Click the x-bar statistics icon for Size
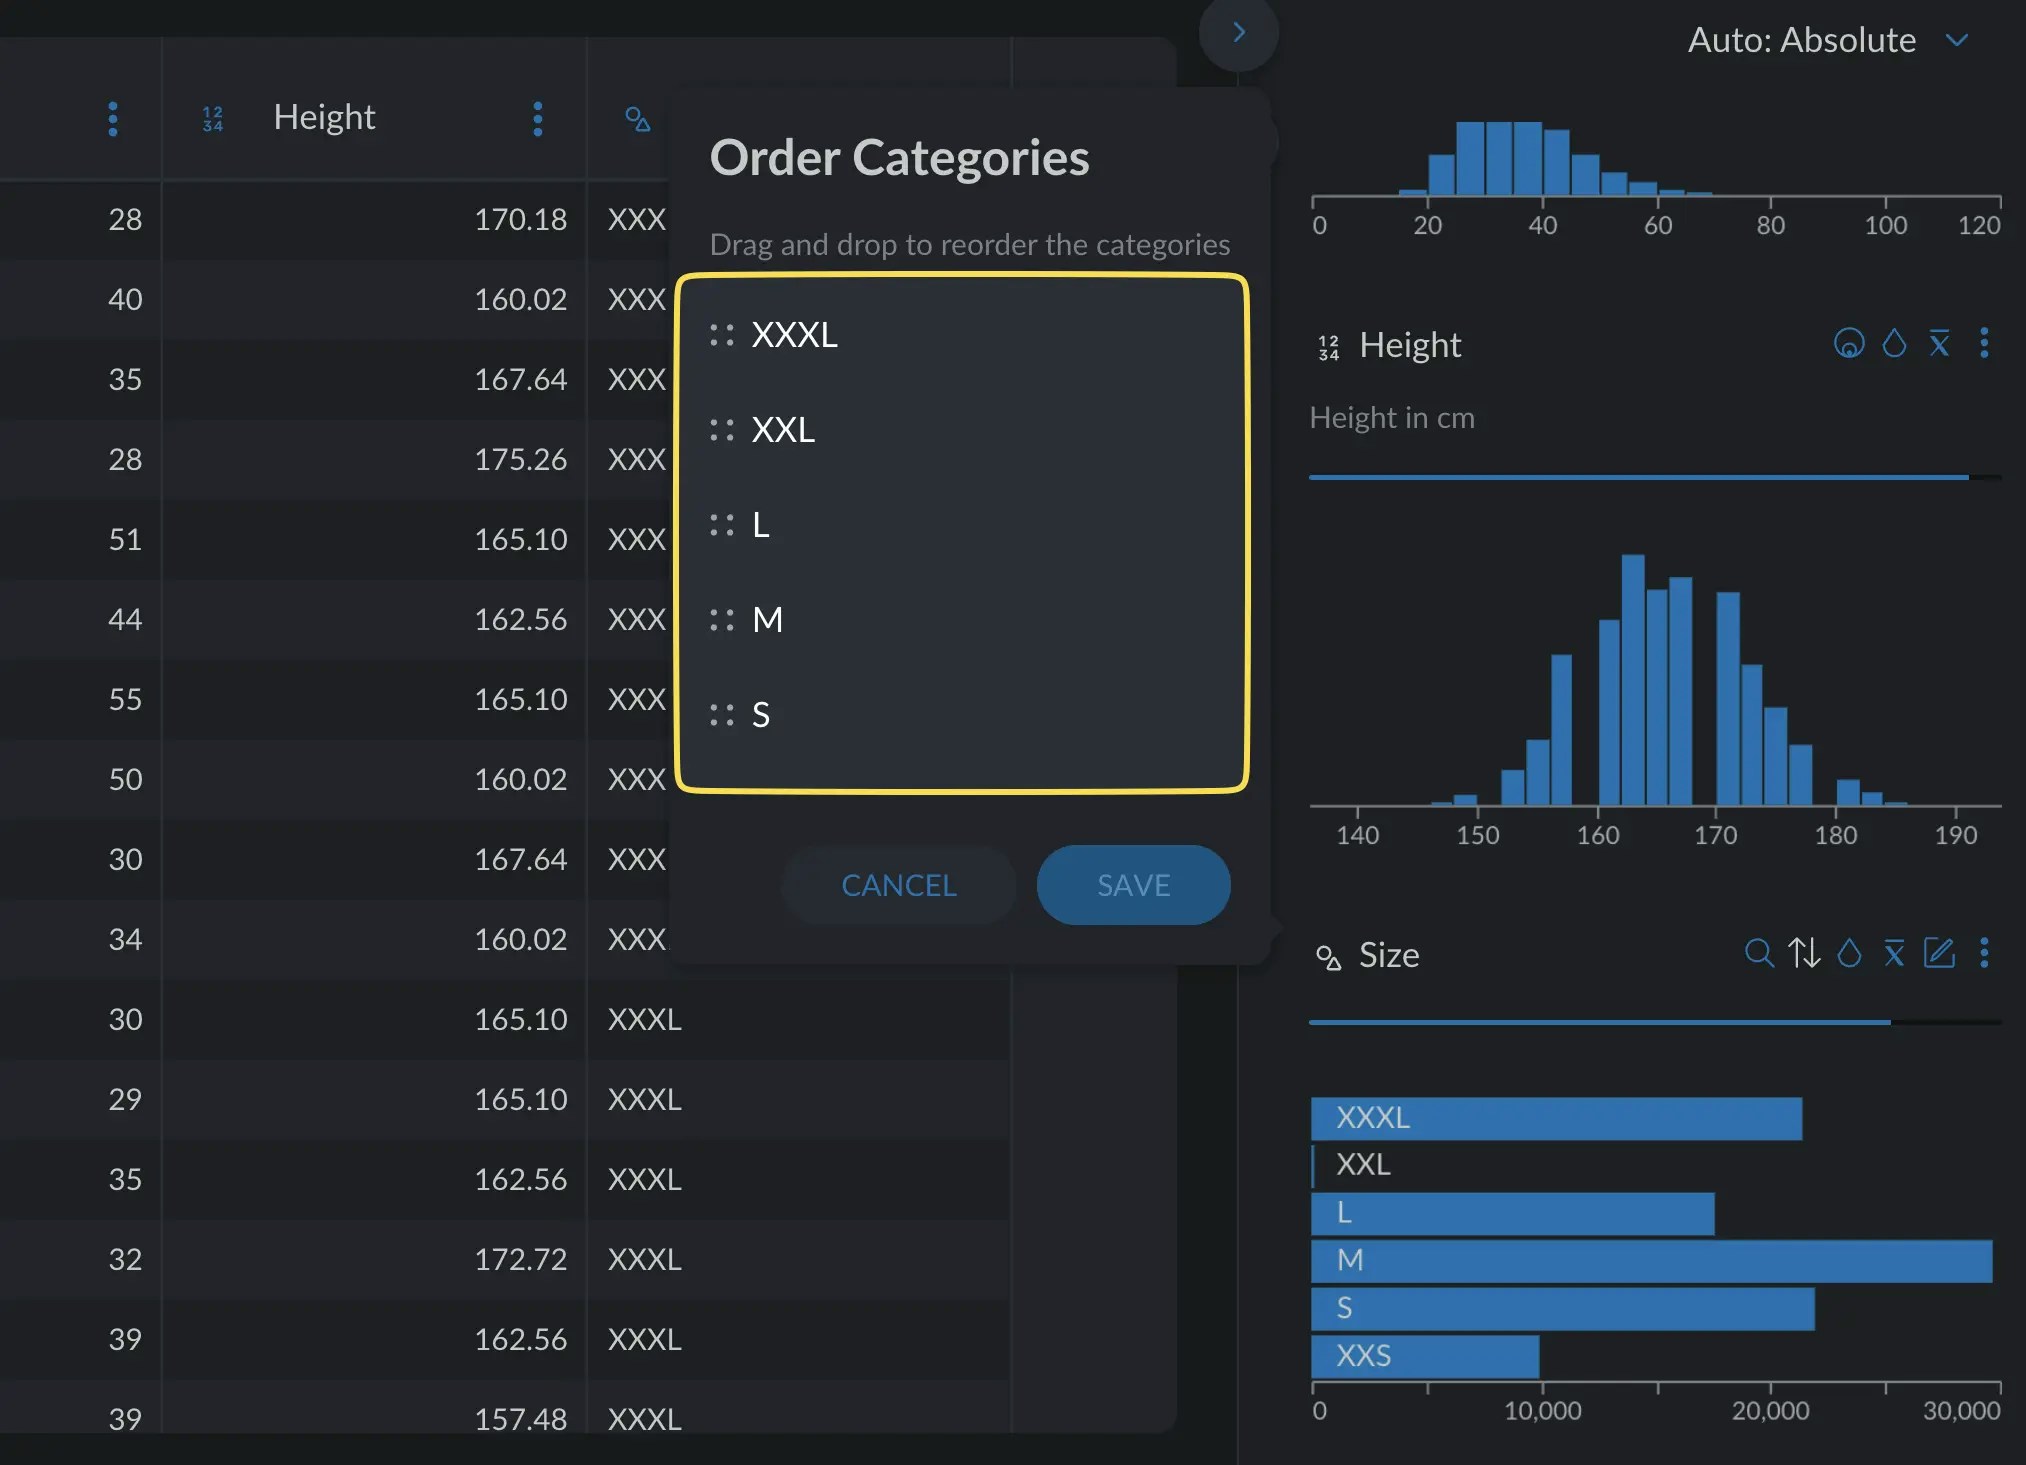This screenshot has height=1465, width=2026. (1894, 953)
